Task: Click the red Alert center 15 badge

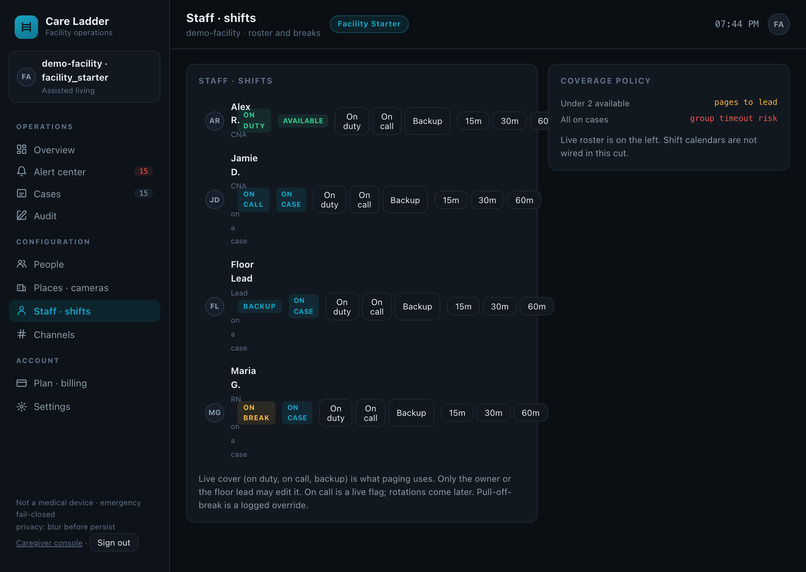Action: tap(143, 171)
